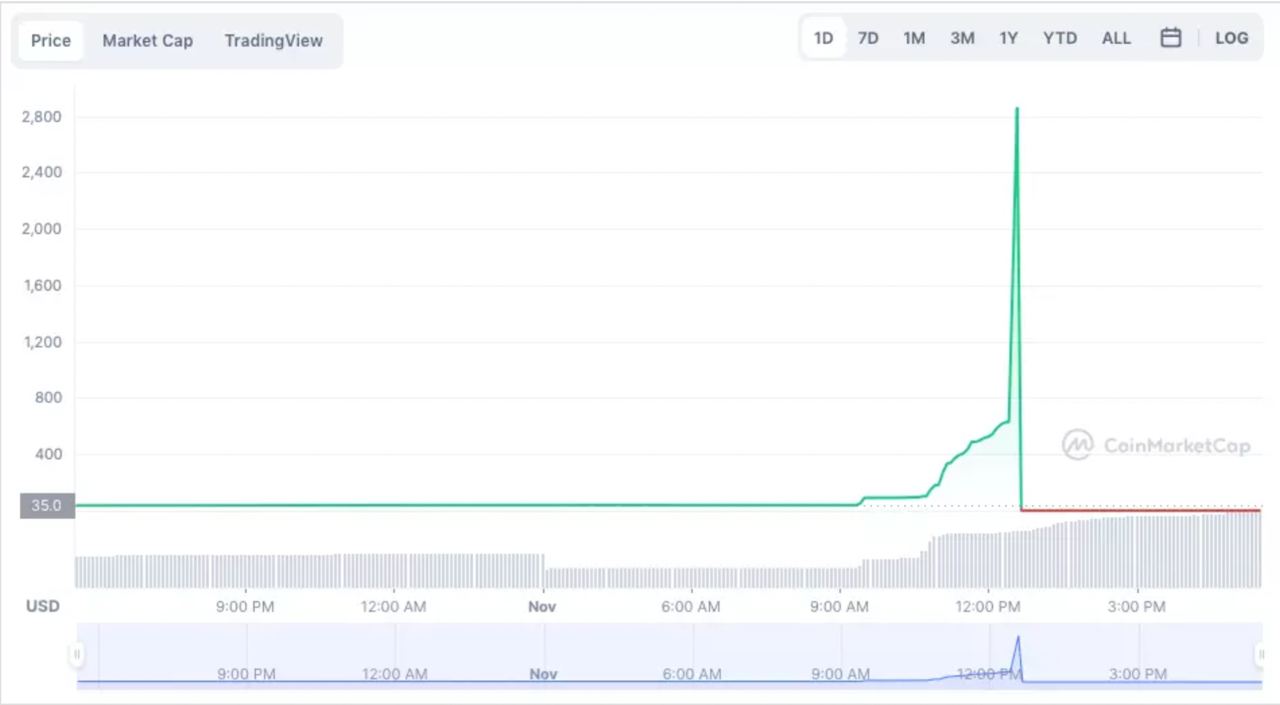Toggle the LOG scale option

click(x=1231, y=38)
